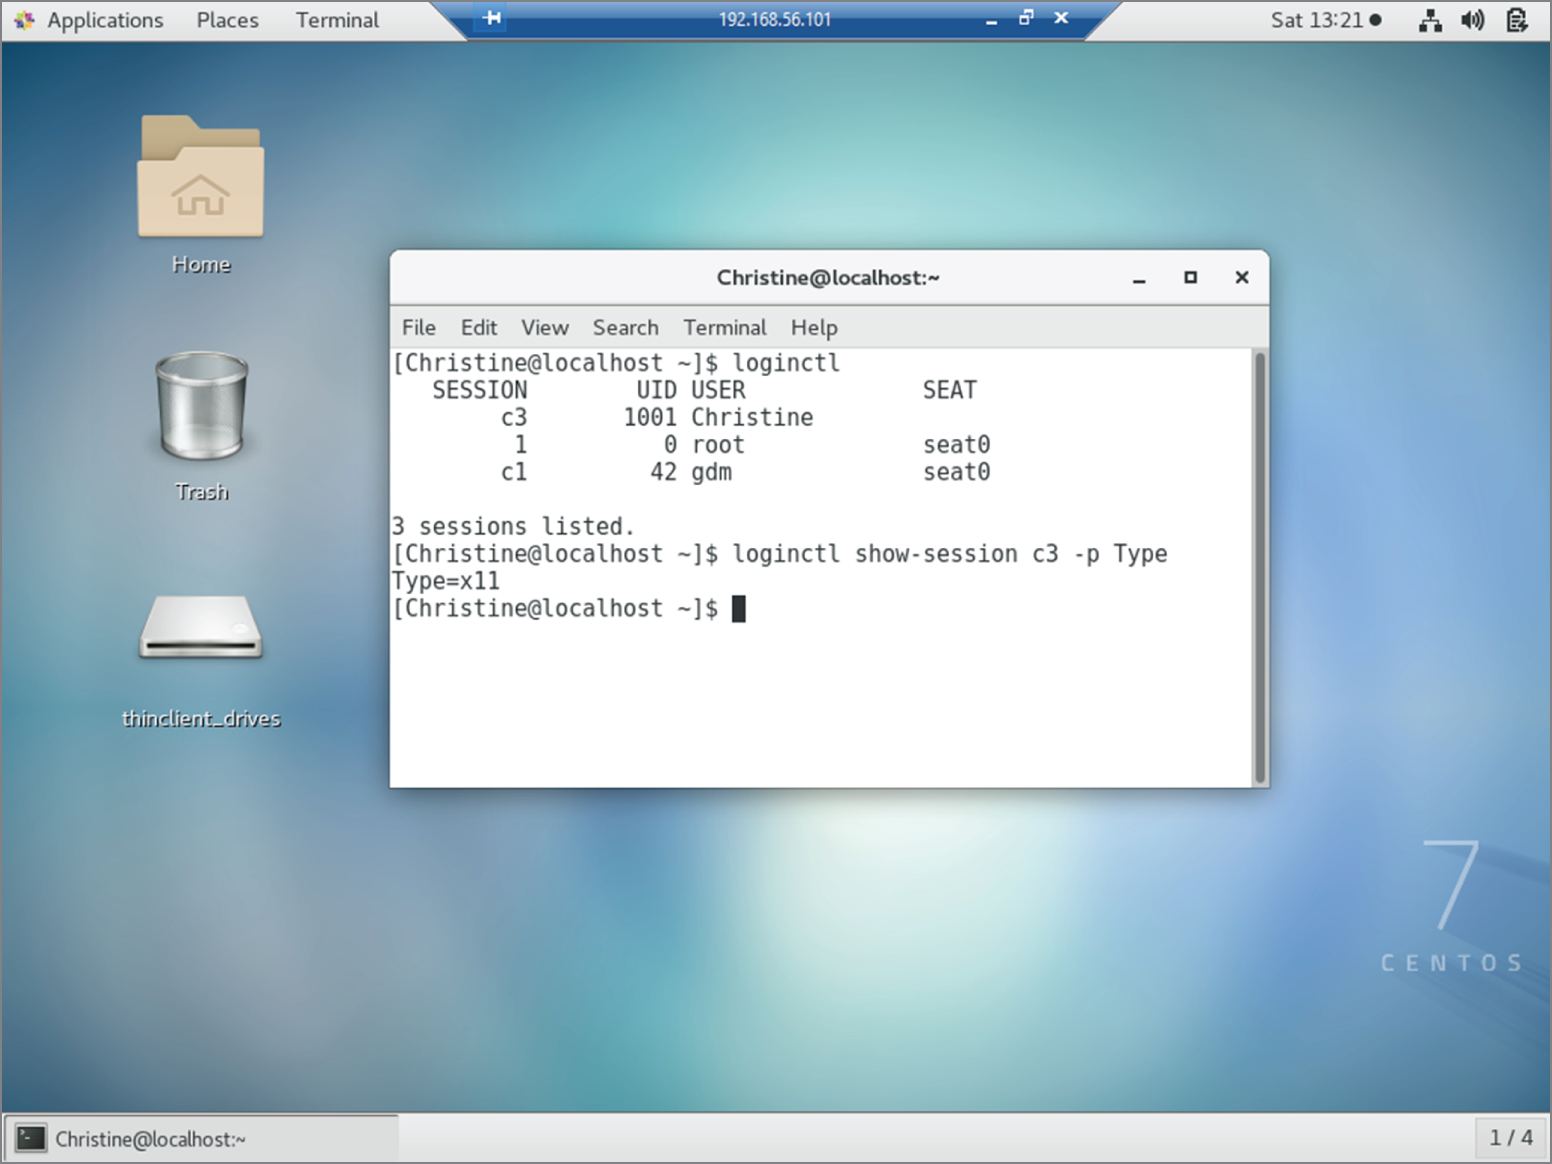Open the Places menu
The image size is (1552, 1164).
pyautogui.click(x=227, y=20)
